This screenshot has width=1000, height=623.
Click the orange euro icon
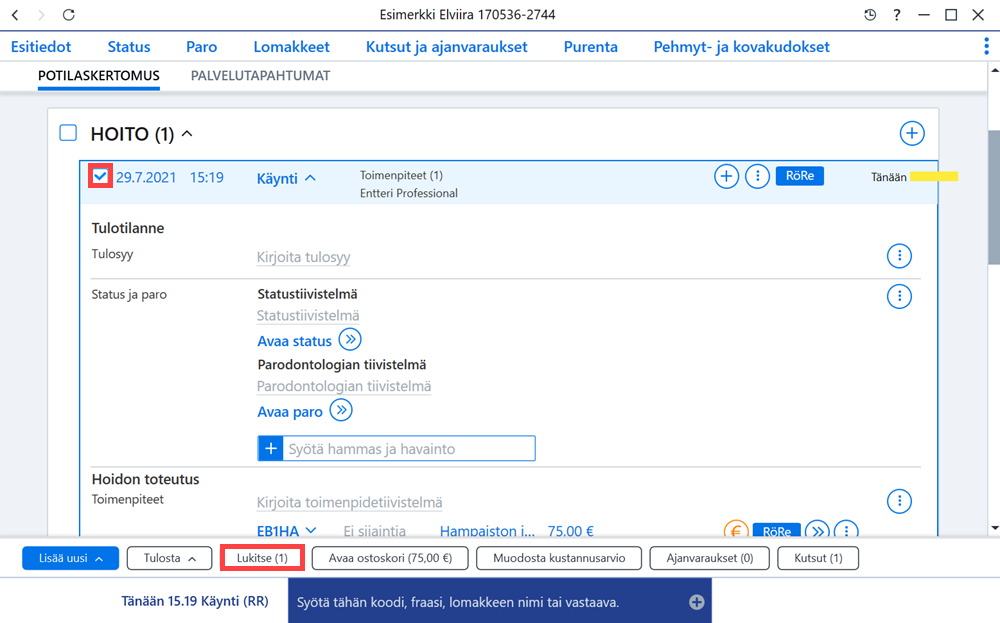736,530
